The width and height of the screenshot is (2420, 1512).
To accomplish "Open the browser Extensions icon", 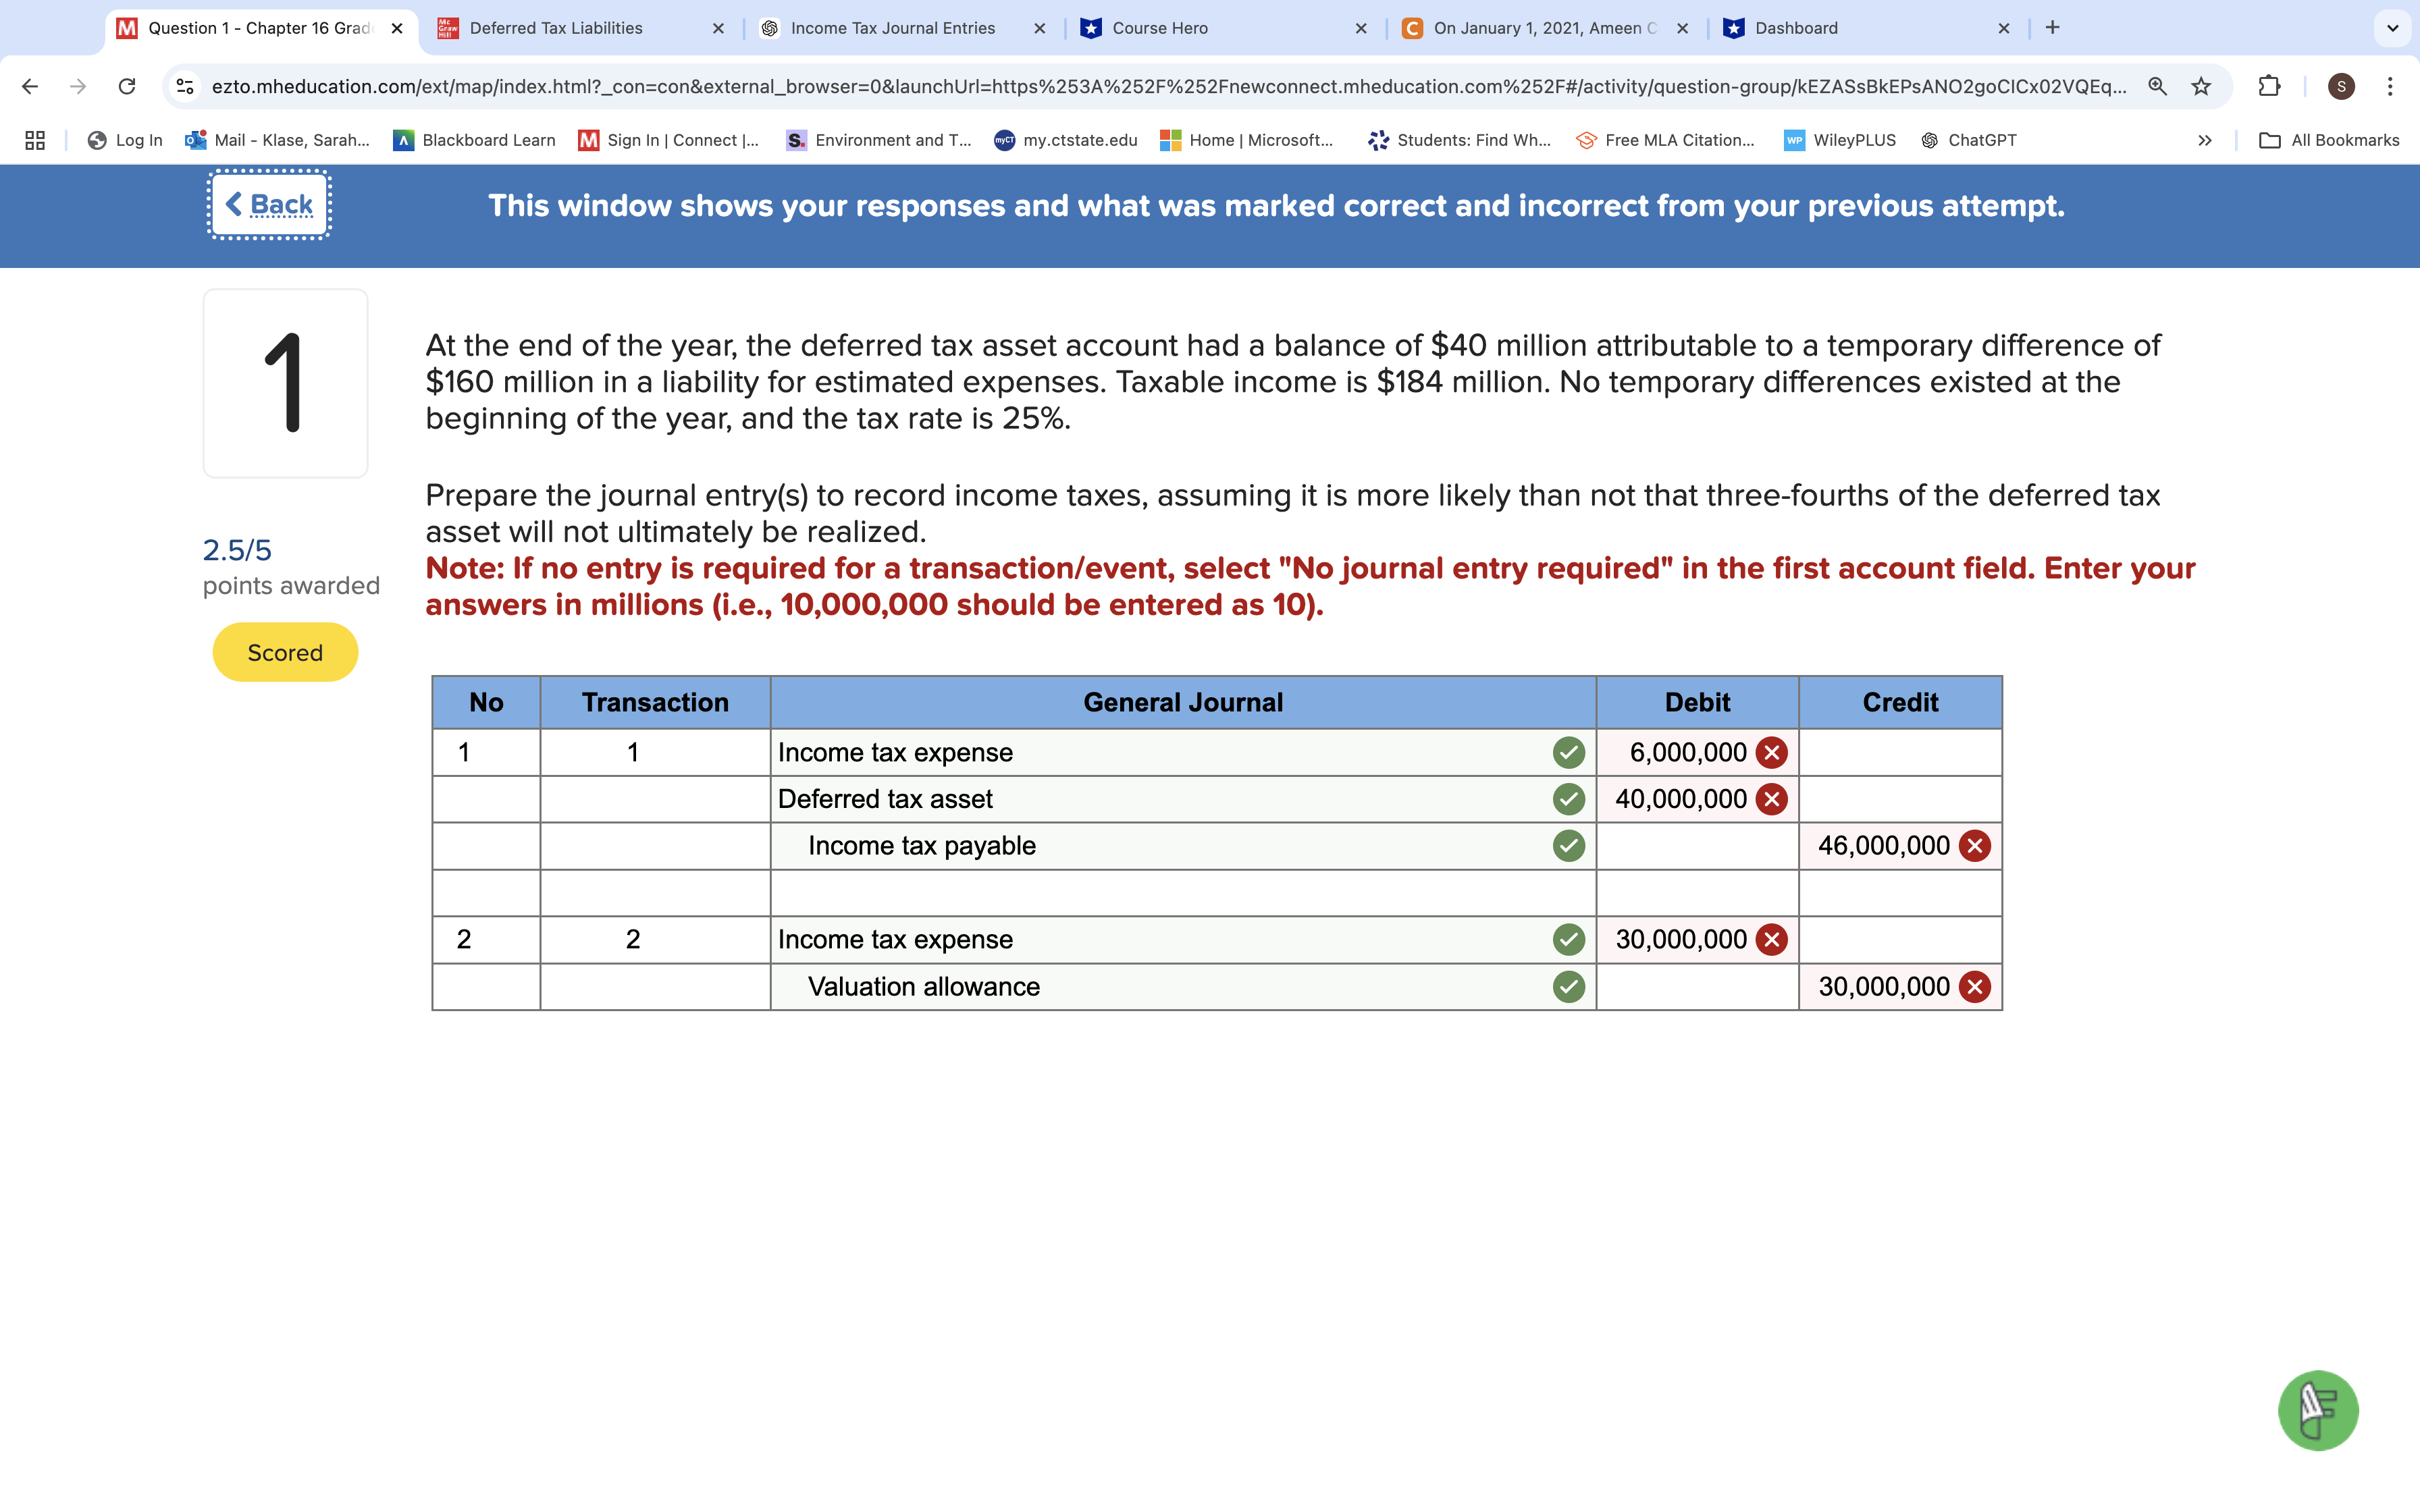I will 2268,86.
